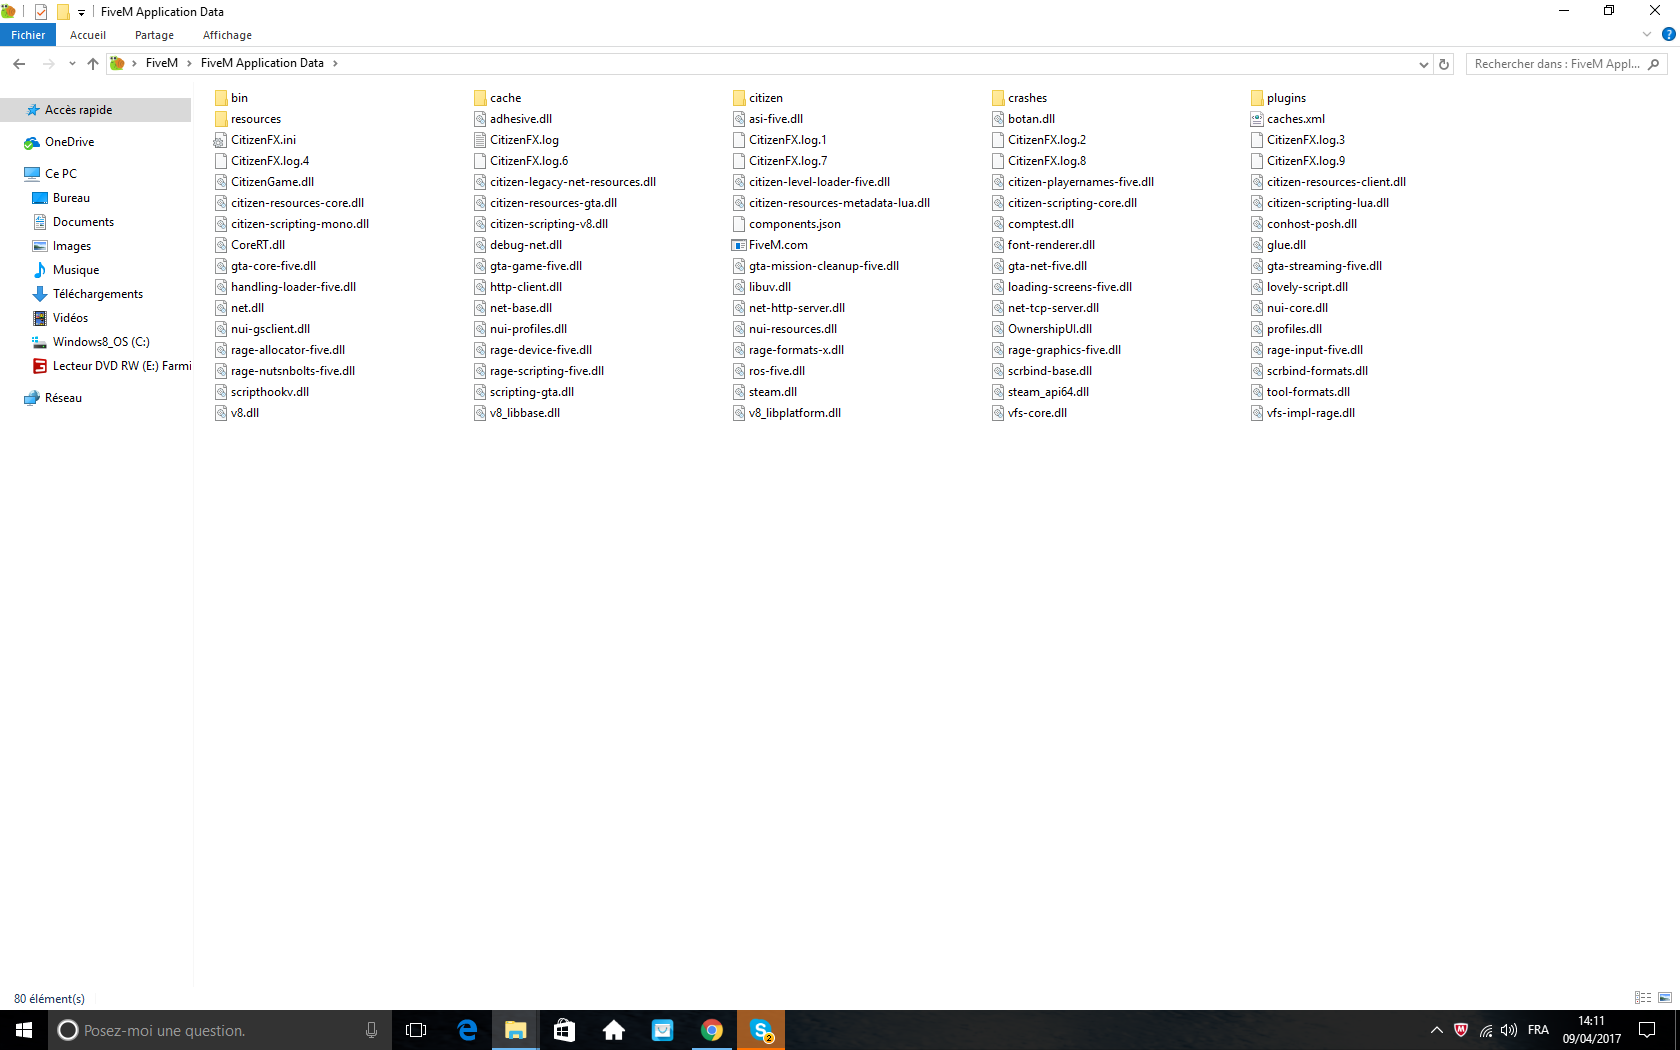The height and width of the screenshot is (1050, 1680).
Task: Click the search box for FiveM Application Data
Action: pyautogui.click(x=1566, y=64)
